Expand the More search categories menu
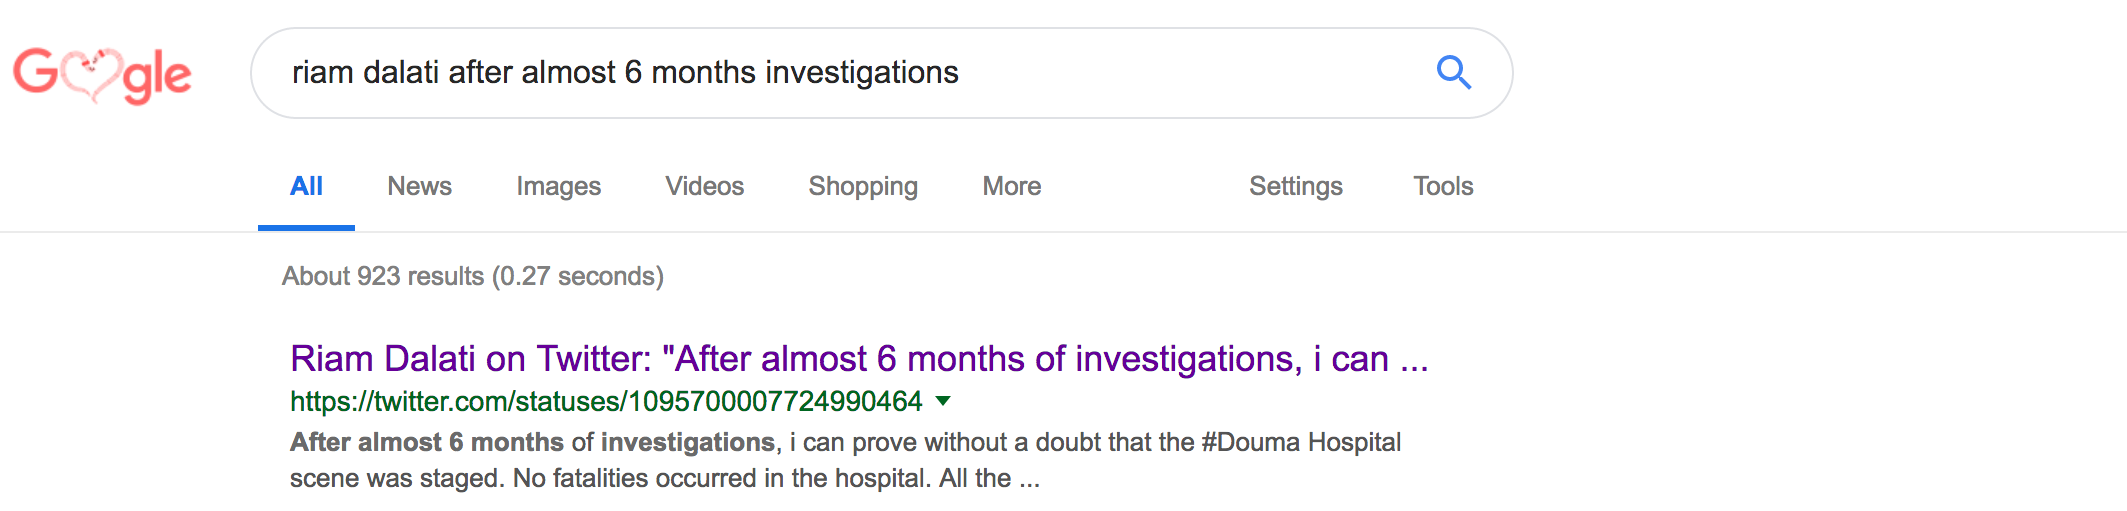 tap(1011, 186)
